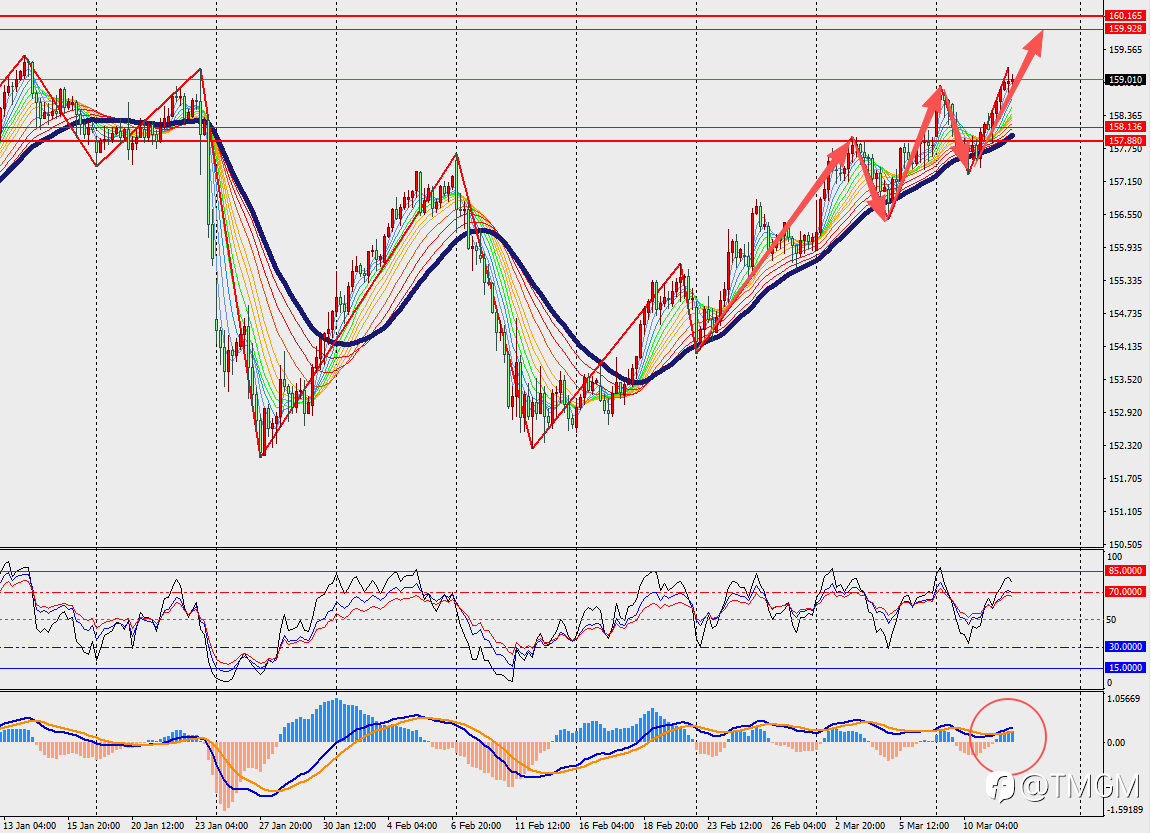Select the 10 Mar 04:00 time label
This screenshot has width=1151, height=833.
pos(990,826)
